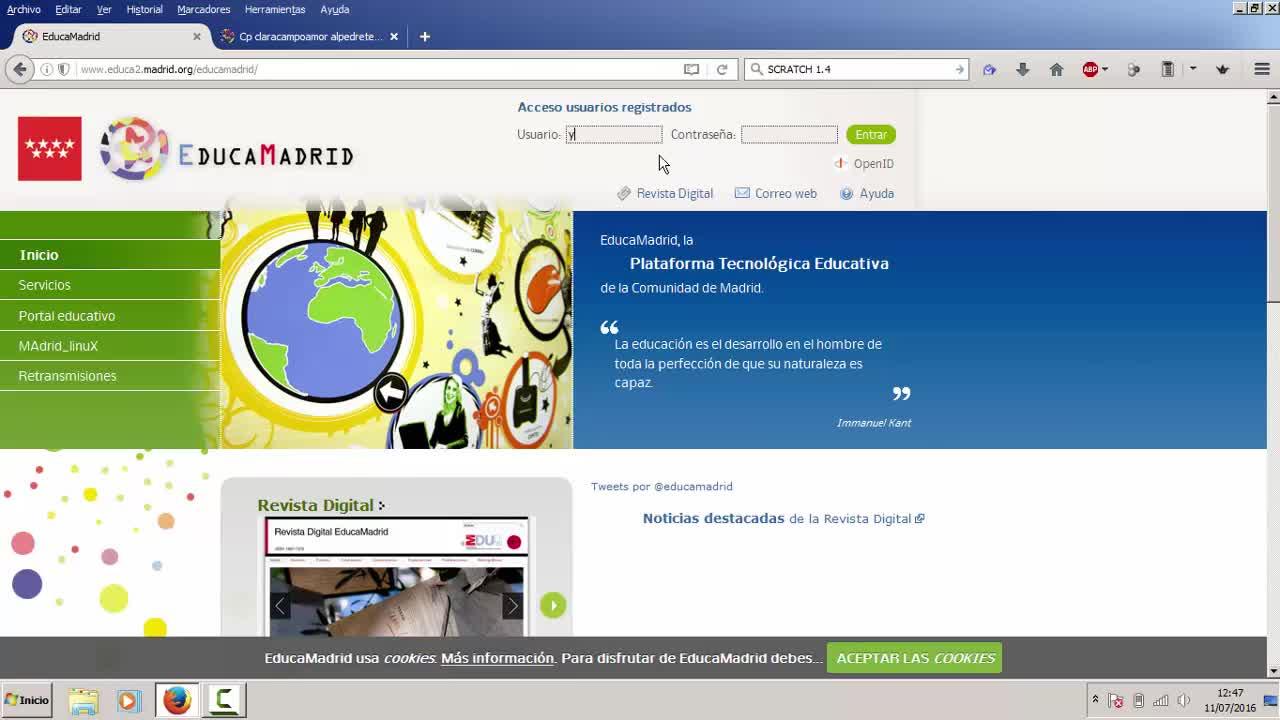Click the search magnifier icon
The image size is (1280, 720).
point(757,69)
